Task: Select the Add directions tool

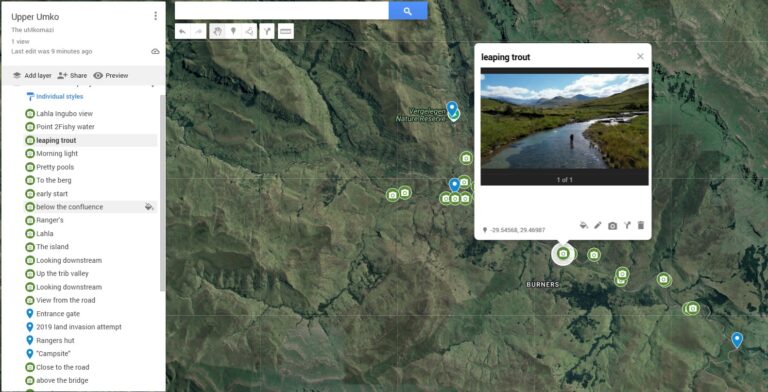Action: [x=267, y=31]
